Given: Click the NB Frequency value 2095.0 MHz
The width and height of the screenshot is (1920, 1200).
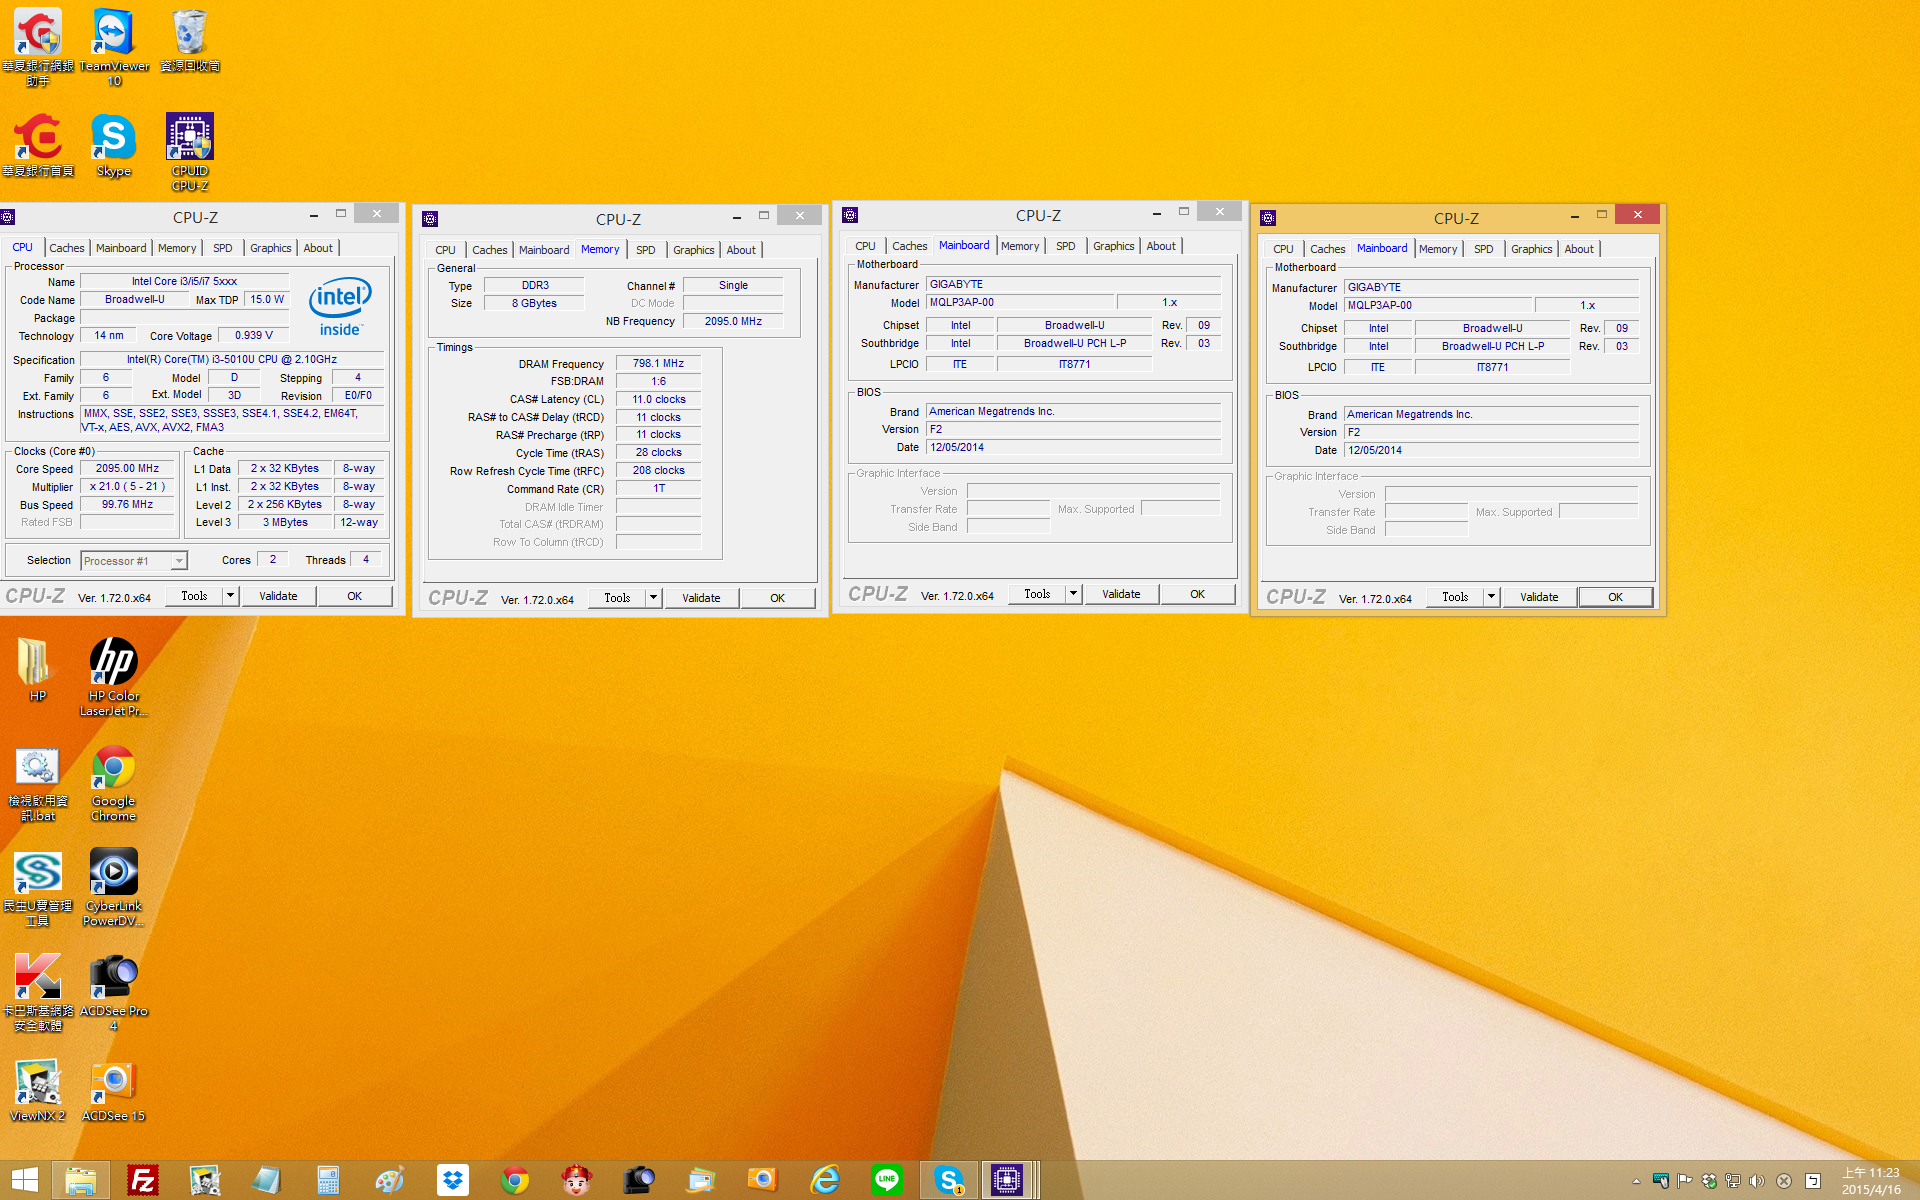Looking at the screenshot, I should click(x=733, y=321).
